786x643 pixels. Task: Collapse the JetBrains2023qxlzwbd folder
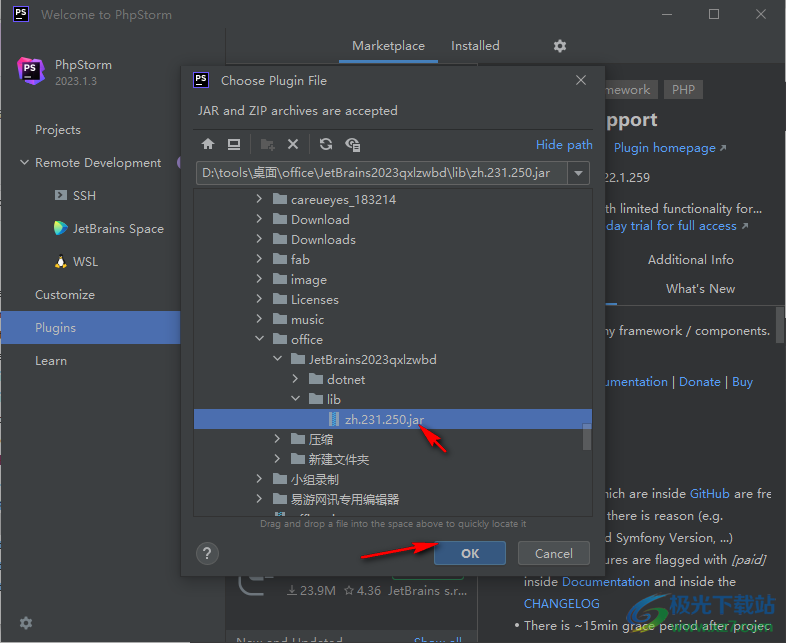pos(277,359)
